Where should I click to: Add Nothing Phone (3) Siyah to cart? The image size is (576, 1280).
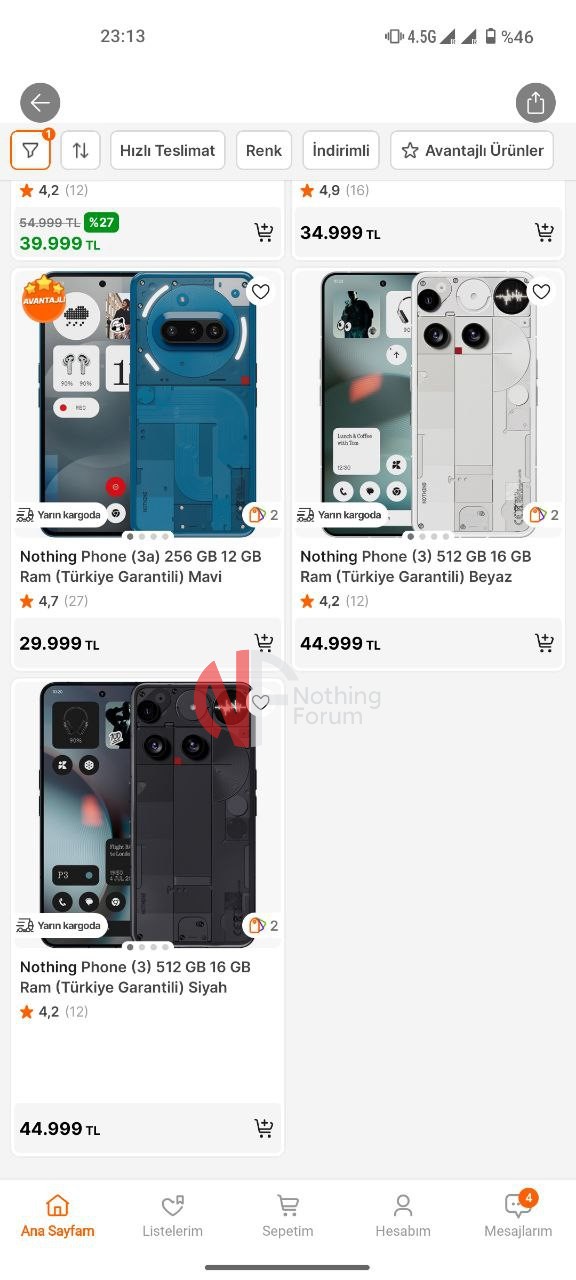pos(264,1129)
